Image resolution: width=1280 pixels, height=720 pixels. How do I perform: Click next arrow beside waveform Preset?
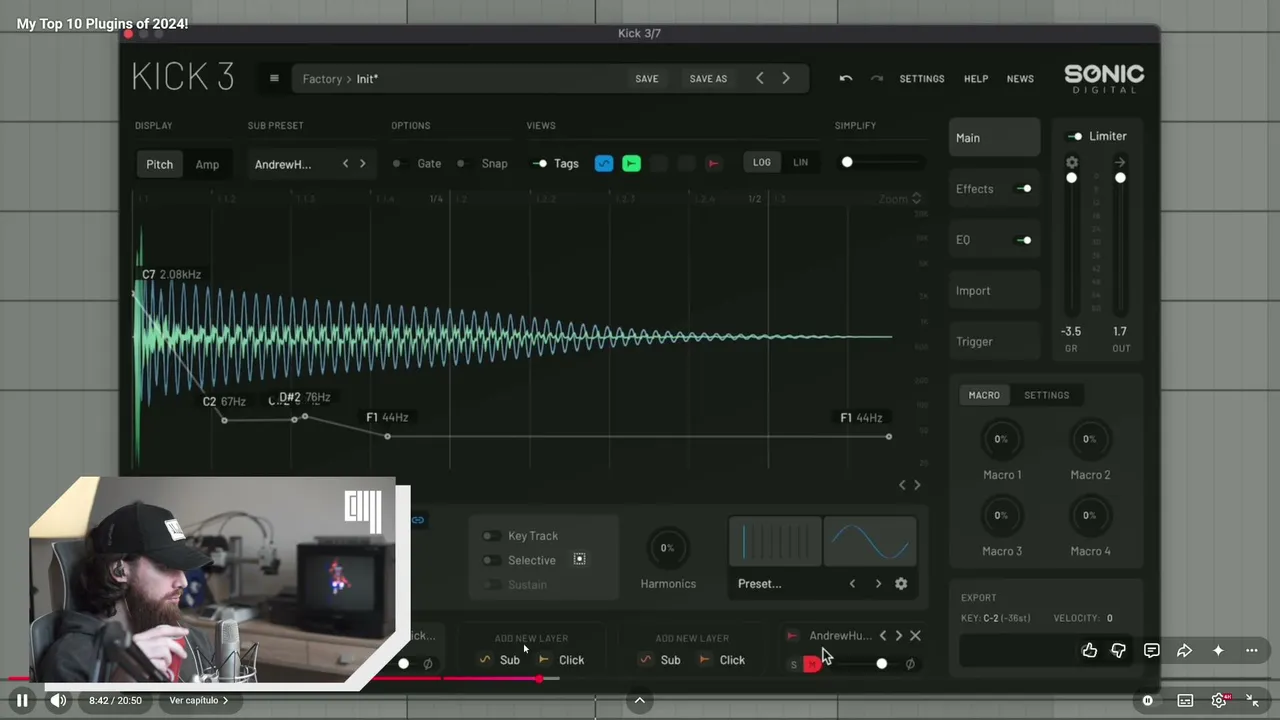coord(878,584)
